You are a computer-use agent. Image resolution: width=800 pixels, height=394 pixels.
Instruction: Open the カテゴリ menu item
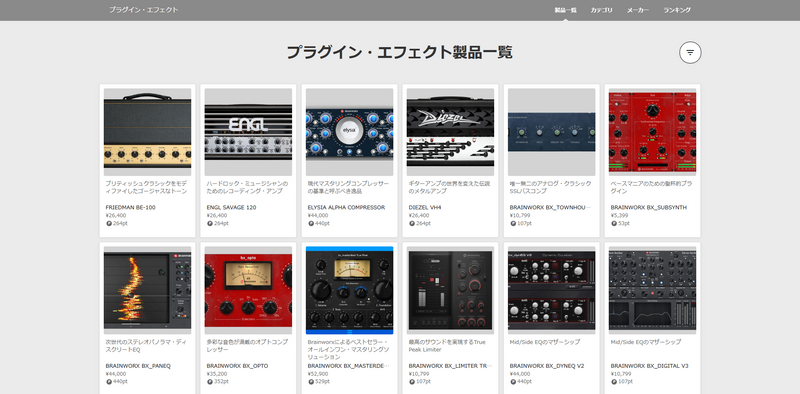pos(602,10)
